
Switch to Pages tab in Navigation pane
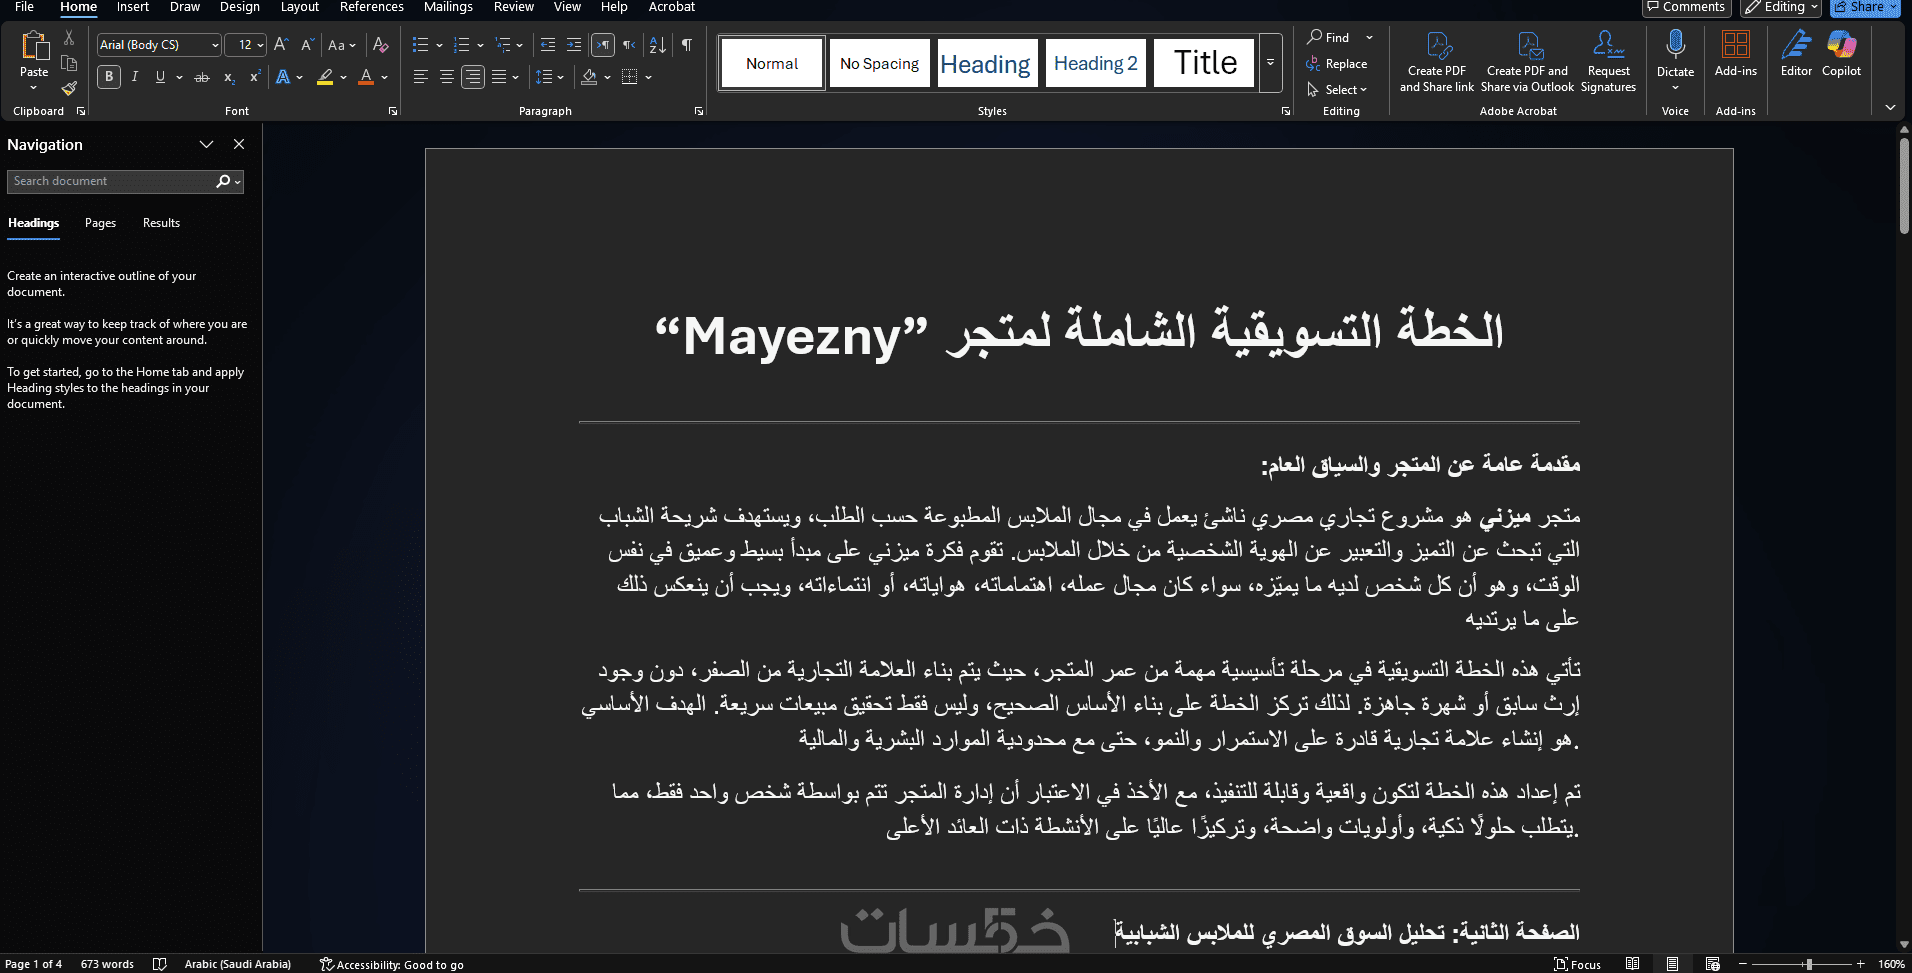click(100, 223)
